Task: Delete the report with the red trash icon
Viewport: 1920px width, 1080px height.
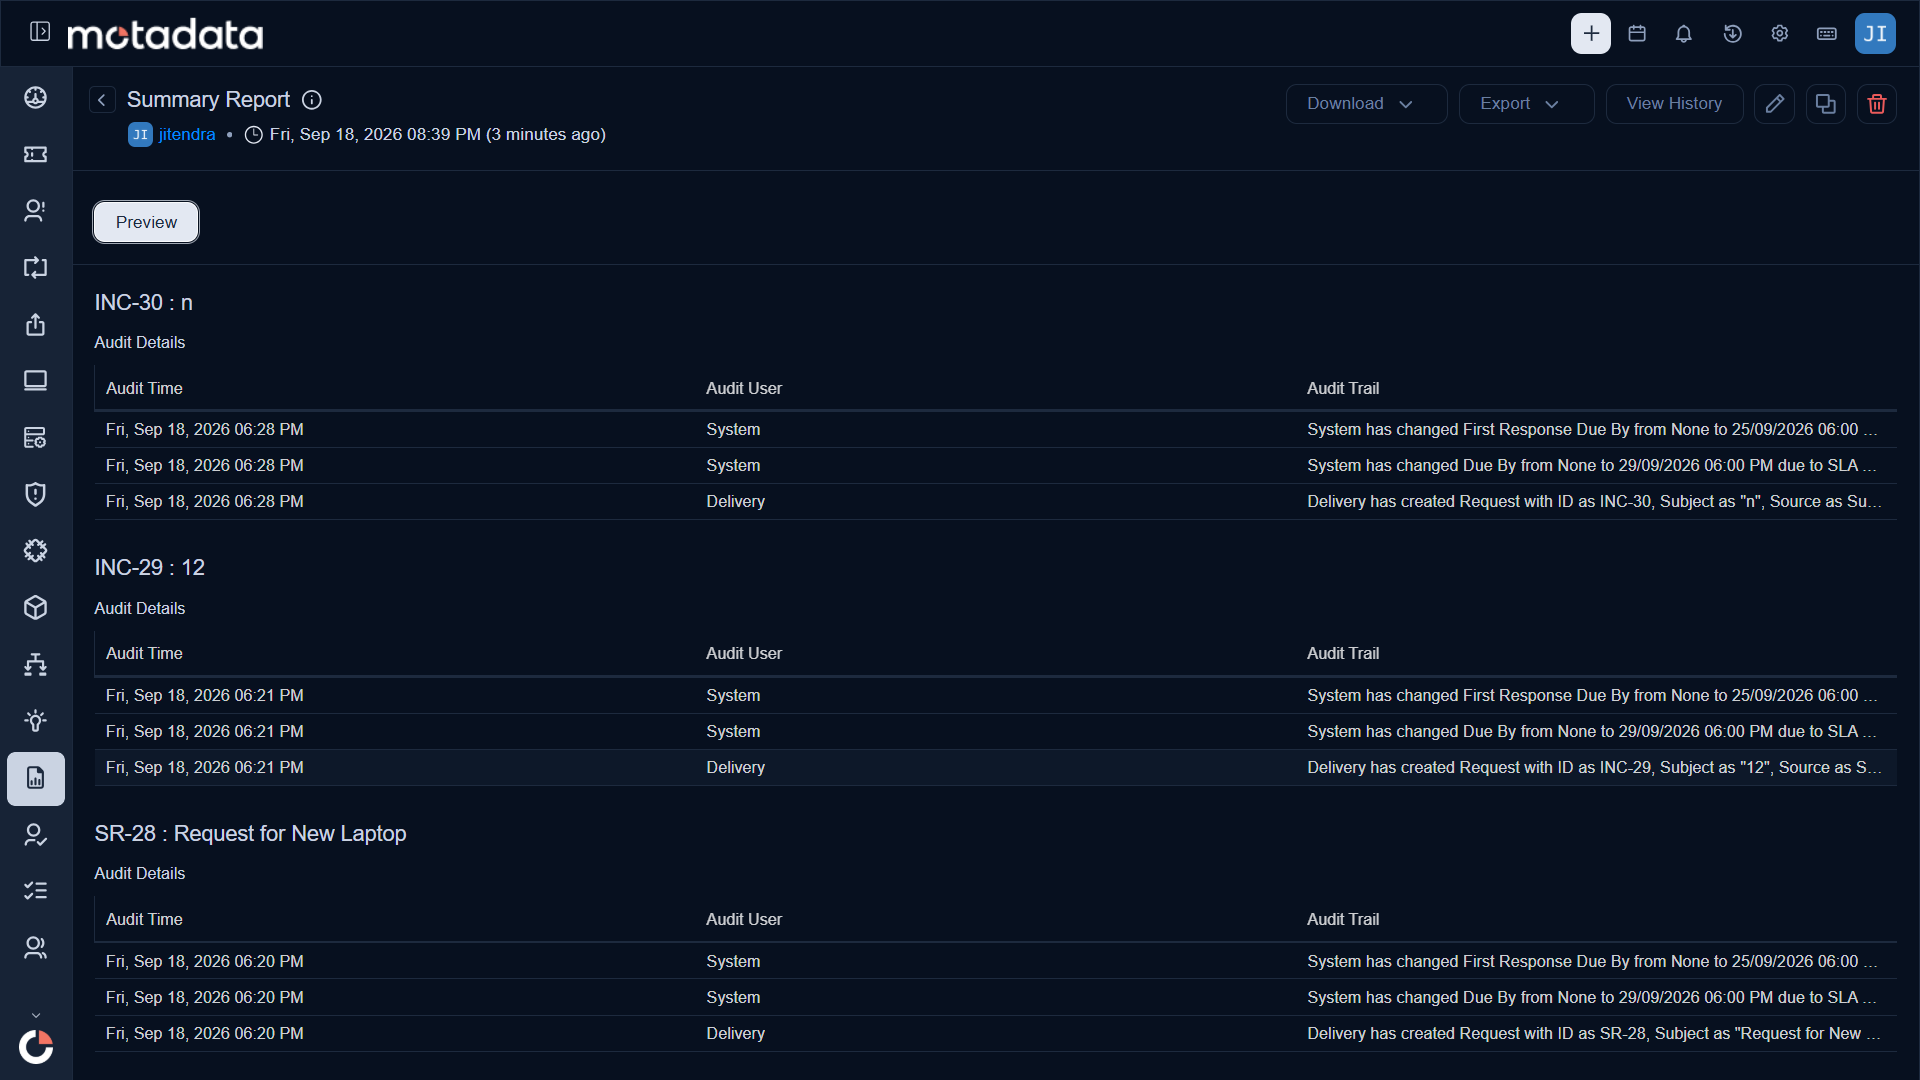Action: (x=1876, y=104)
